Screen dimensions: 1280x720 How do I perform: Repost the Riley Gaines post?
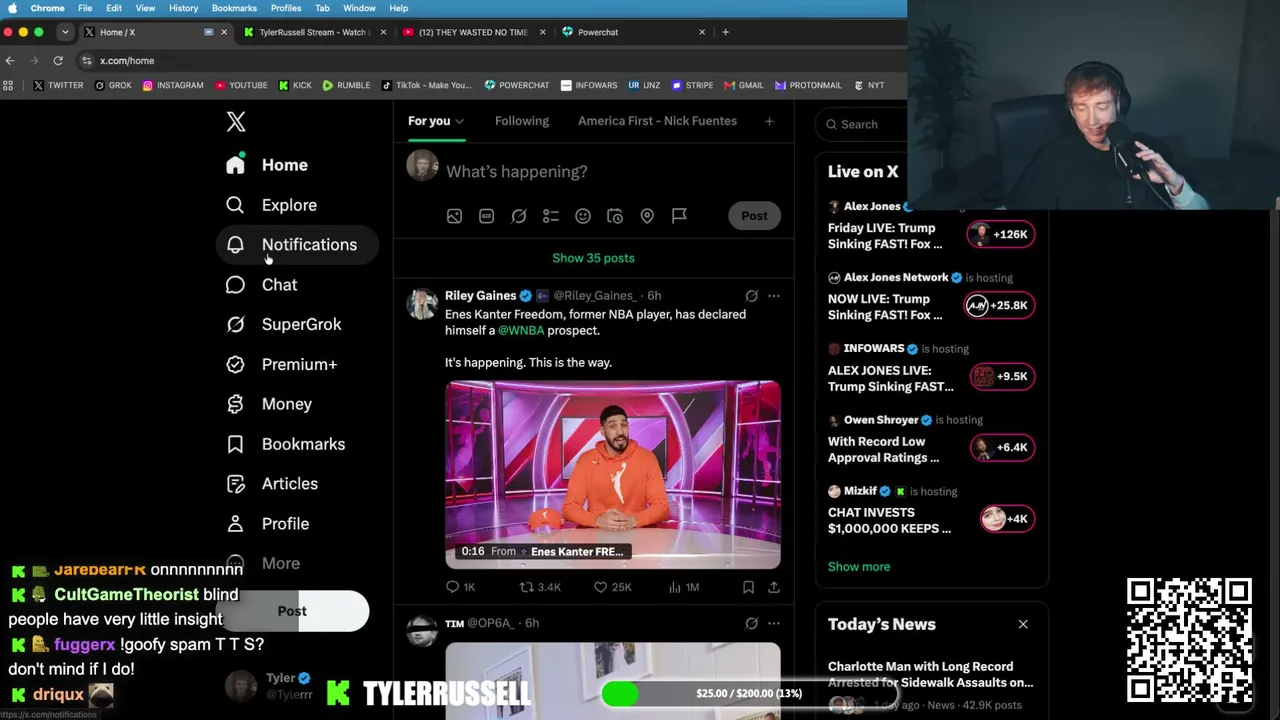tap(540, 587)
